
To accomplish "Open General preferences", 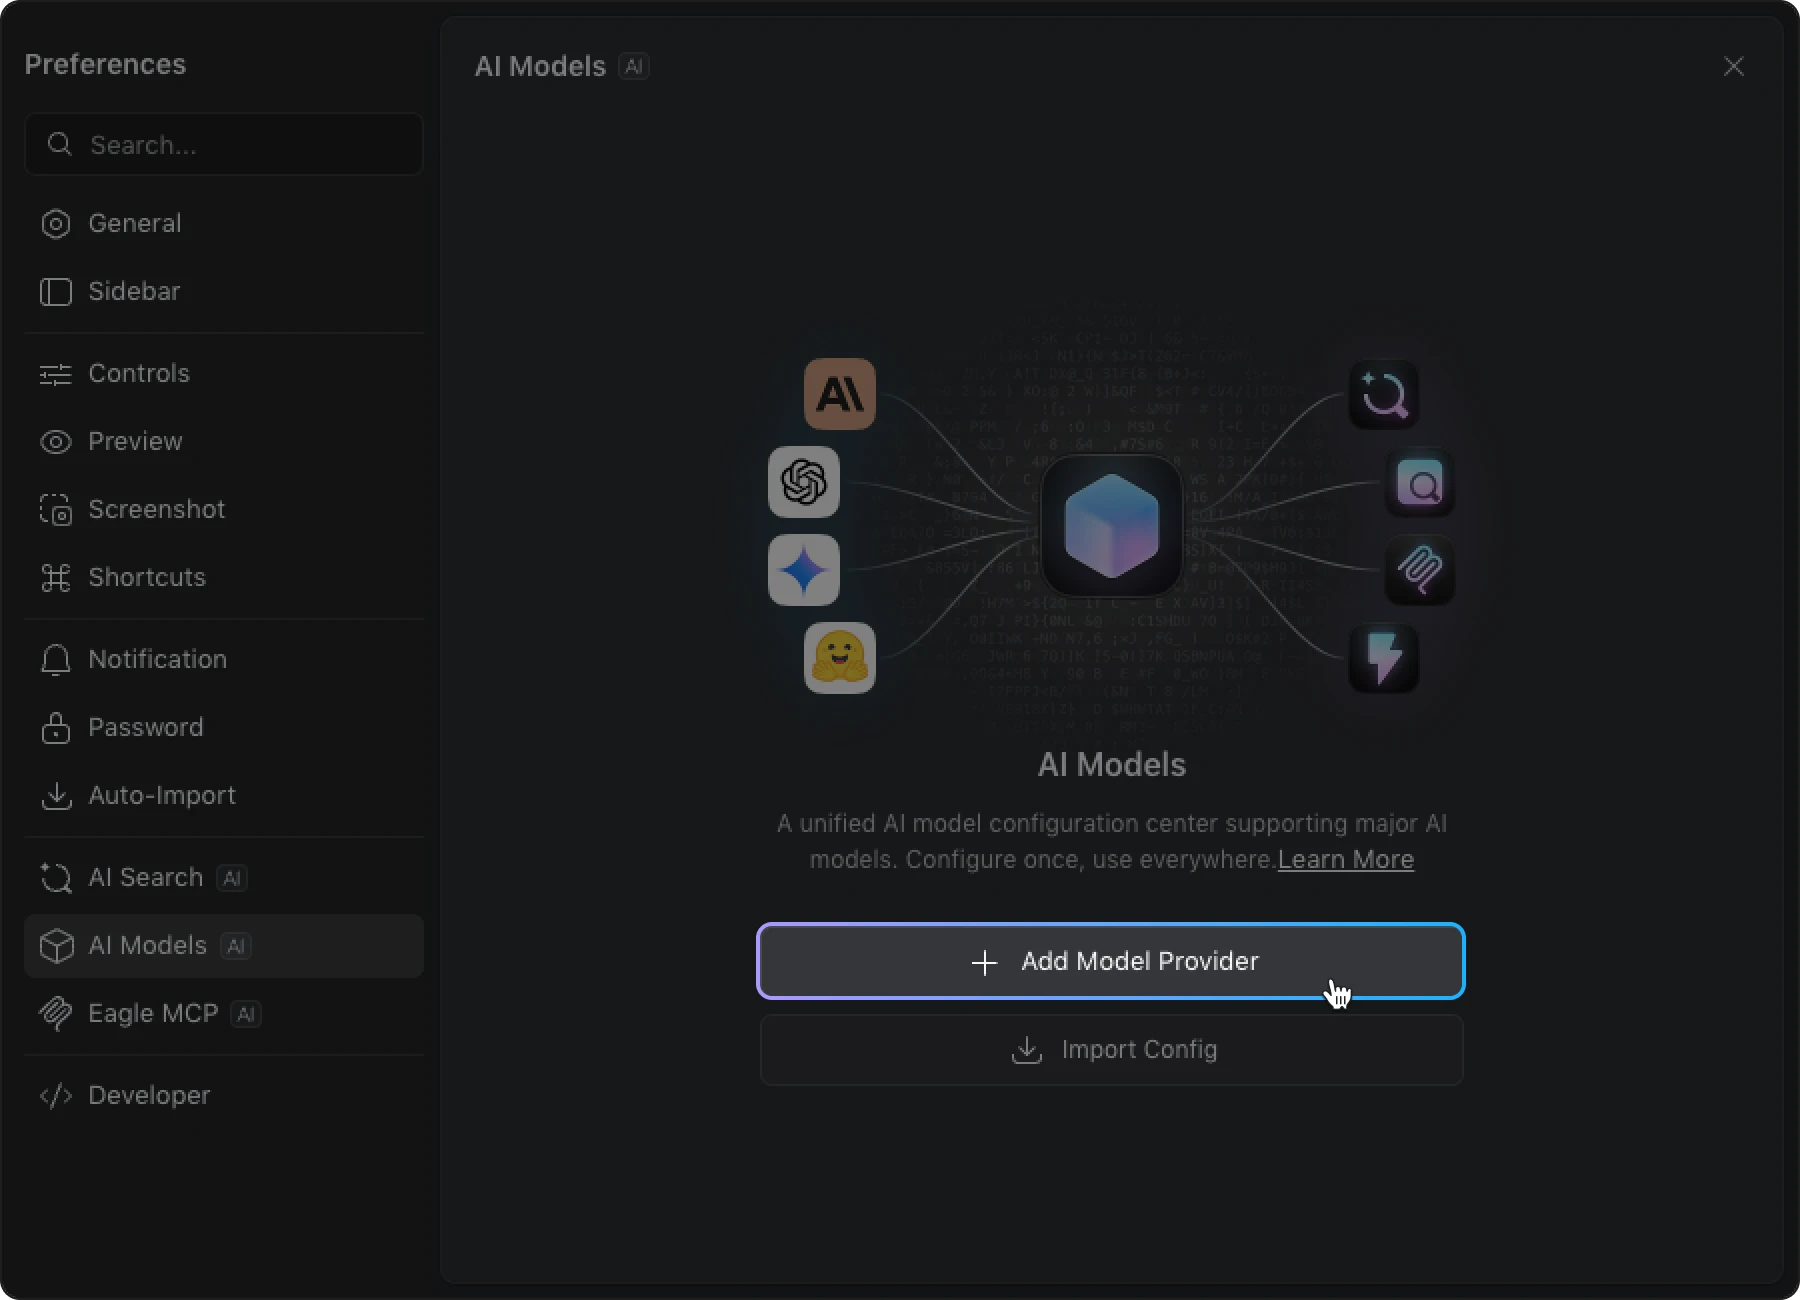I will pyautogui.click(x=135, y=223).
